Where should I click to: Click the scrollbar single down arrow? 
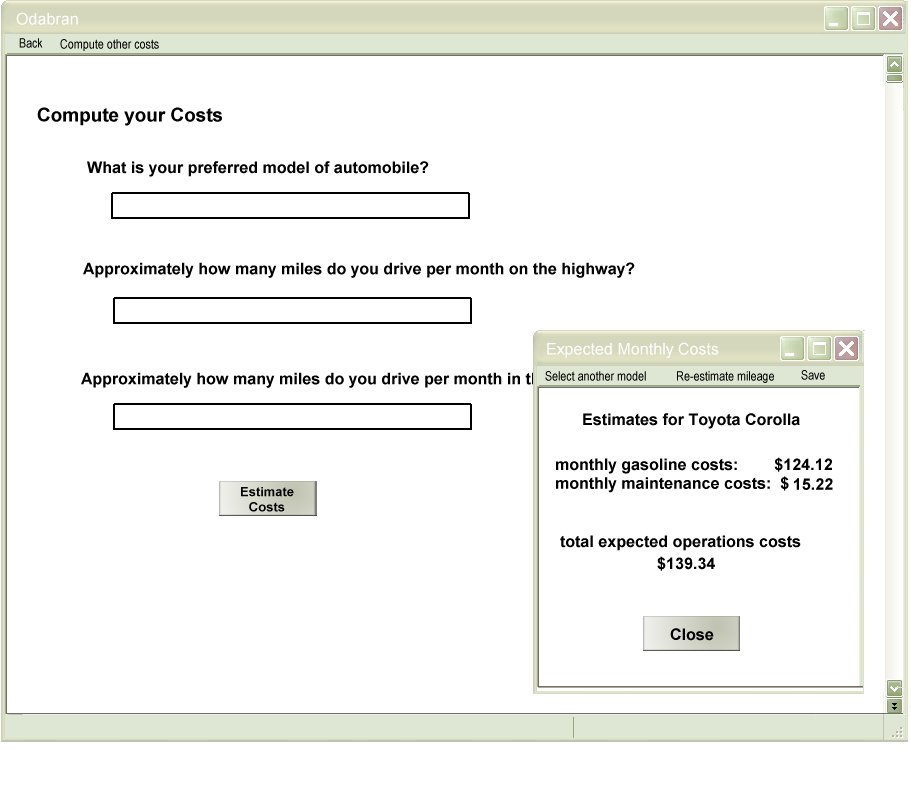pyautogui.click(x=894, y=688)
